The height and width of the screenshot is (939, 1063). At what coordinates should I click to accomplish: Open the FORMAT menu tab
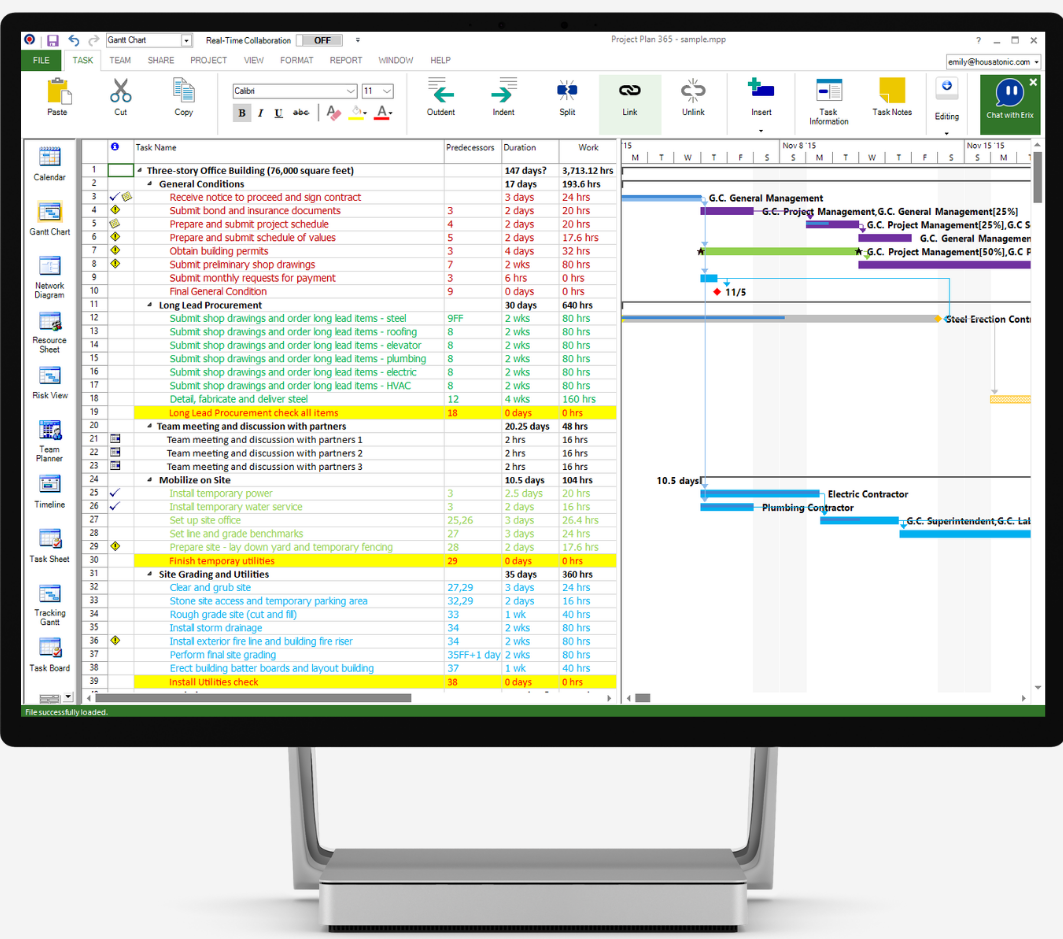coord(295,60)
